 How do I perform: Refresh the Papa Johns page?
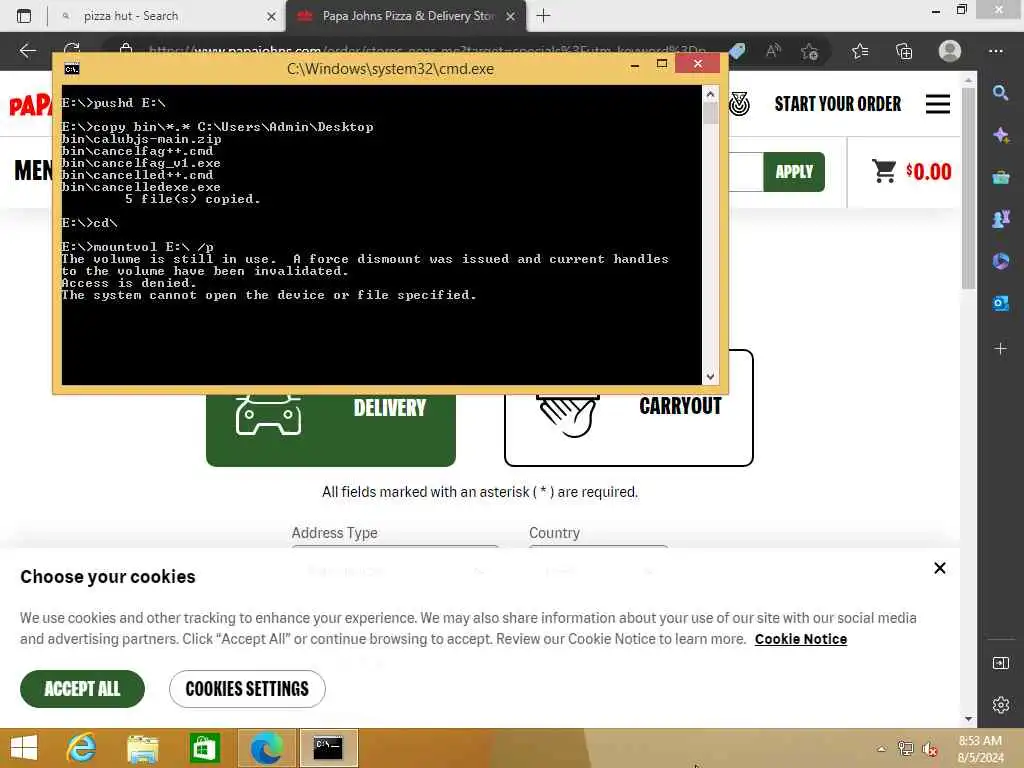tap(72, 48)
